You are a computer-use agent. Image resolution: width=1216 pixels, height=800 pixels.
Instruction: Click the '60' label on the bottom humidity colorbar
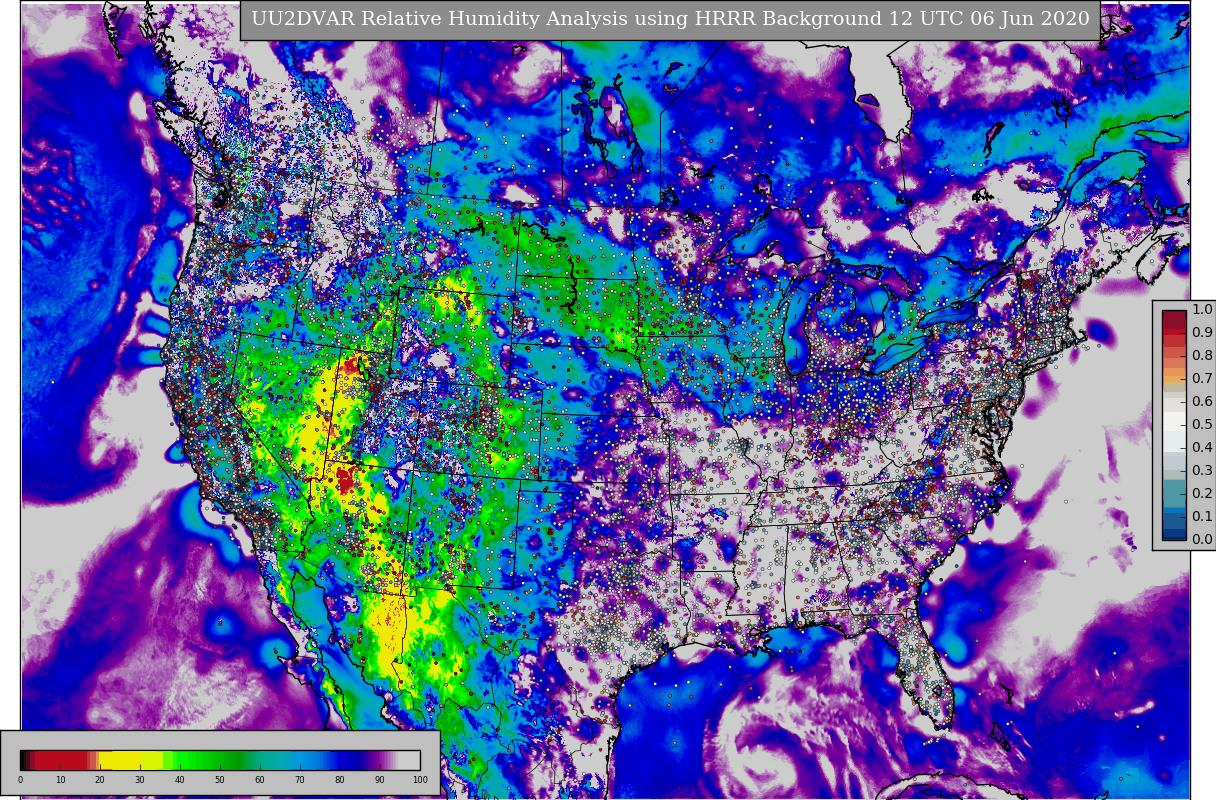pos(260,780)
